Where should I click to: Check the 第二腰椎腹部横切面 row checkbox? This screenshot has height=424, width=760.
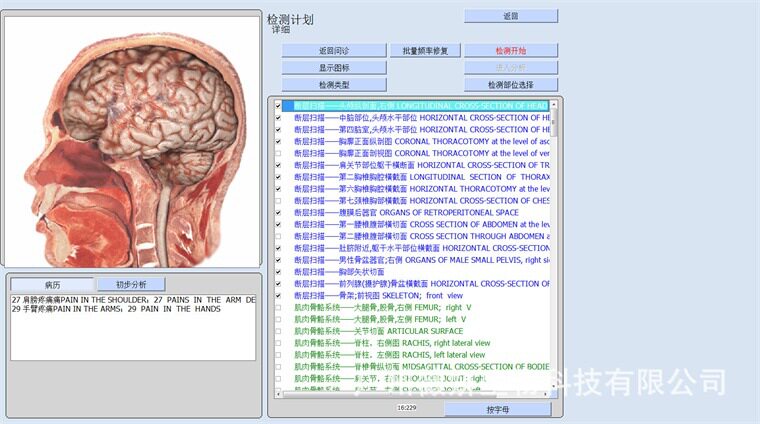[x=278, y=236]
